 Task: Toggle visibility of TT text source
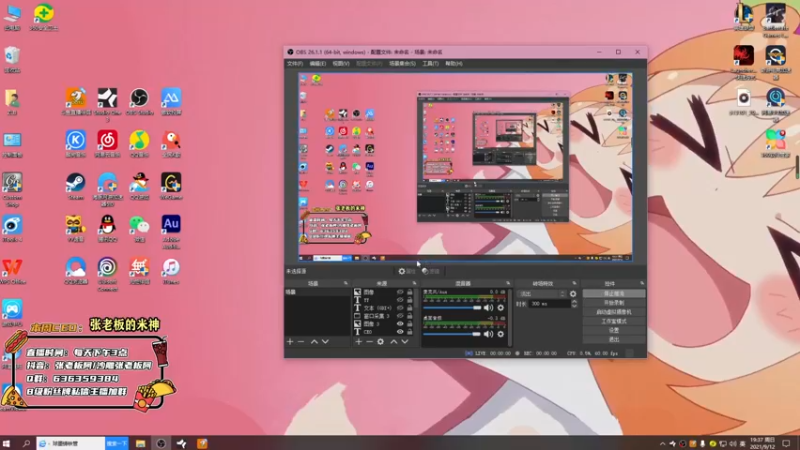(x=400, y=300)
